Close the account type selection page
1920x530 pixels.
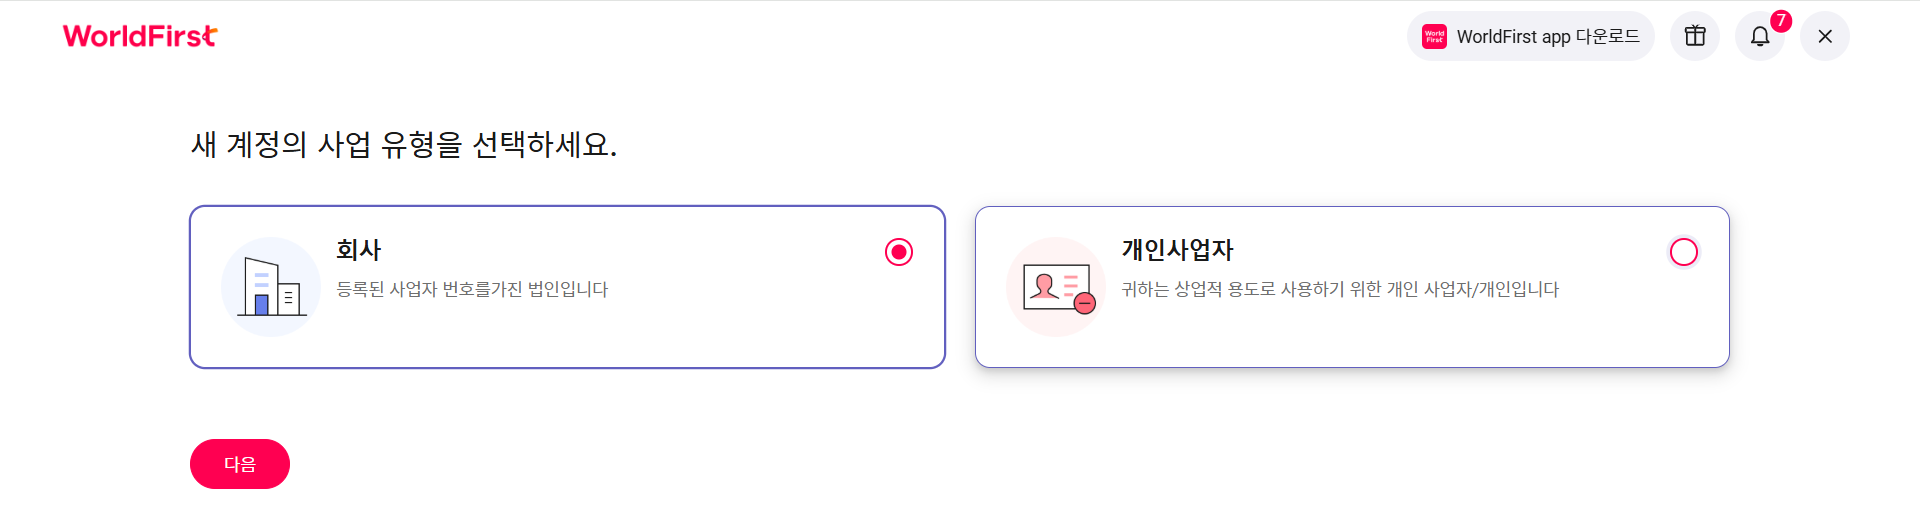[1825, 36]
